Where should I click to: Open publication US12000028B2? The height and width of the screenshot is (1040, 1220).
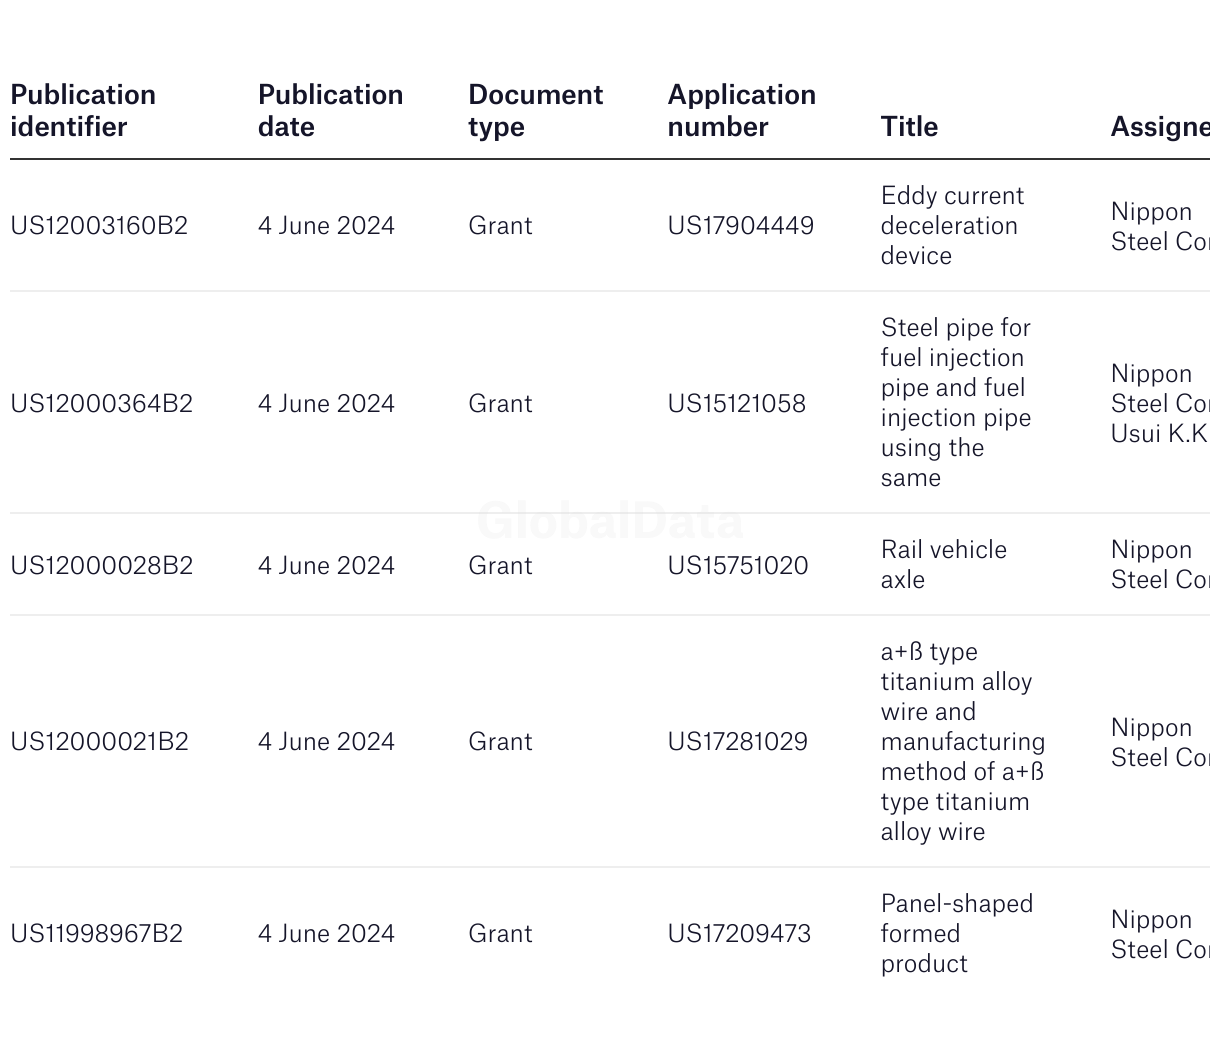point(102,566)
